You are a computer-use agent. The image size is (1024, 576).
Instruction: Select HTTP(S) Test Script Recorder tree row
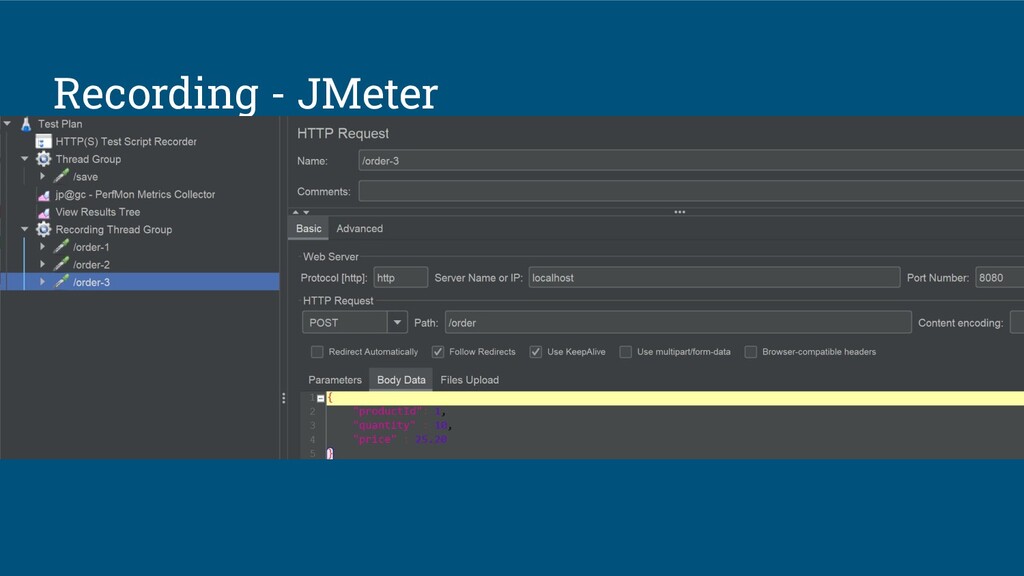click(x=125, y=141)
